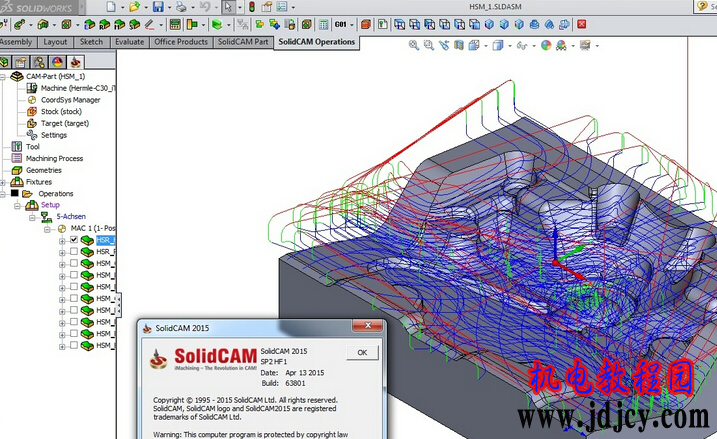
Task: Switch to the Sketch tab
Action: 91,42
